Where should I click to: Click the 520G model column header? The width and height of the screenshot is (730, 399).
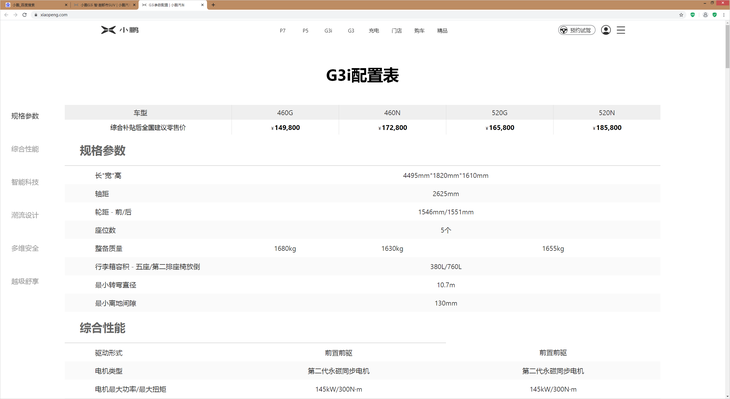500,113
